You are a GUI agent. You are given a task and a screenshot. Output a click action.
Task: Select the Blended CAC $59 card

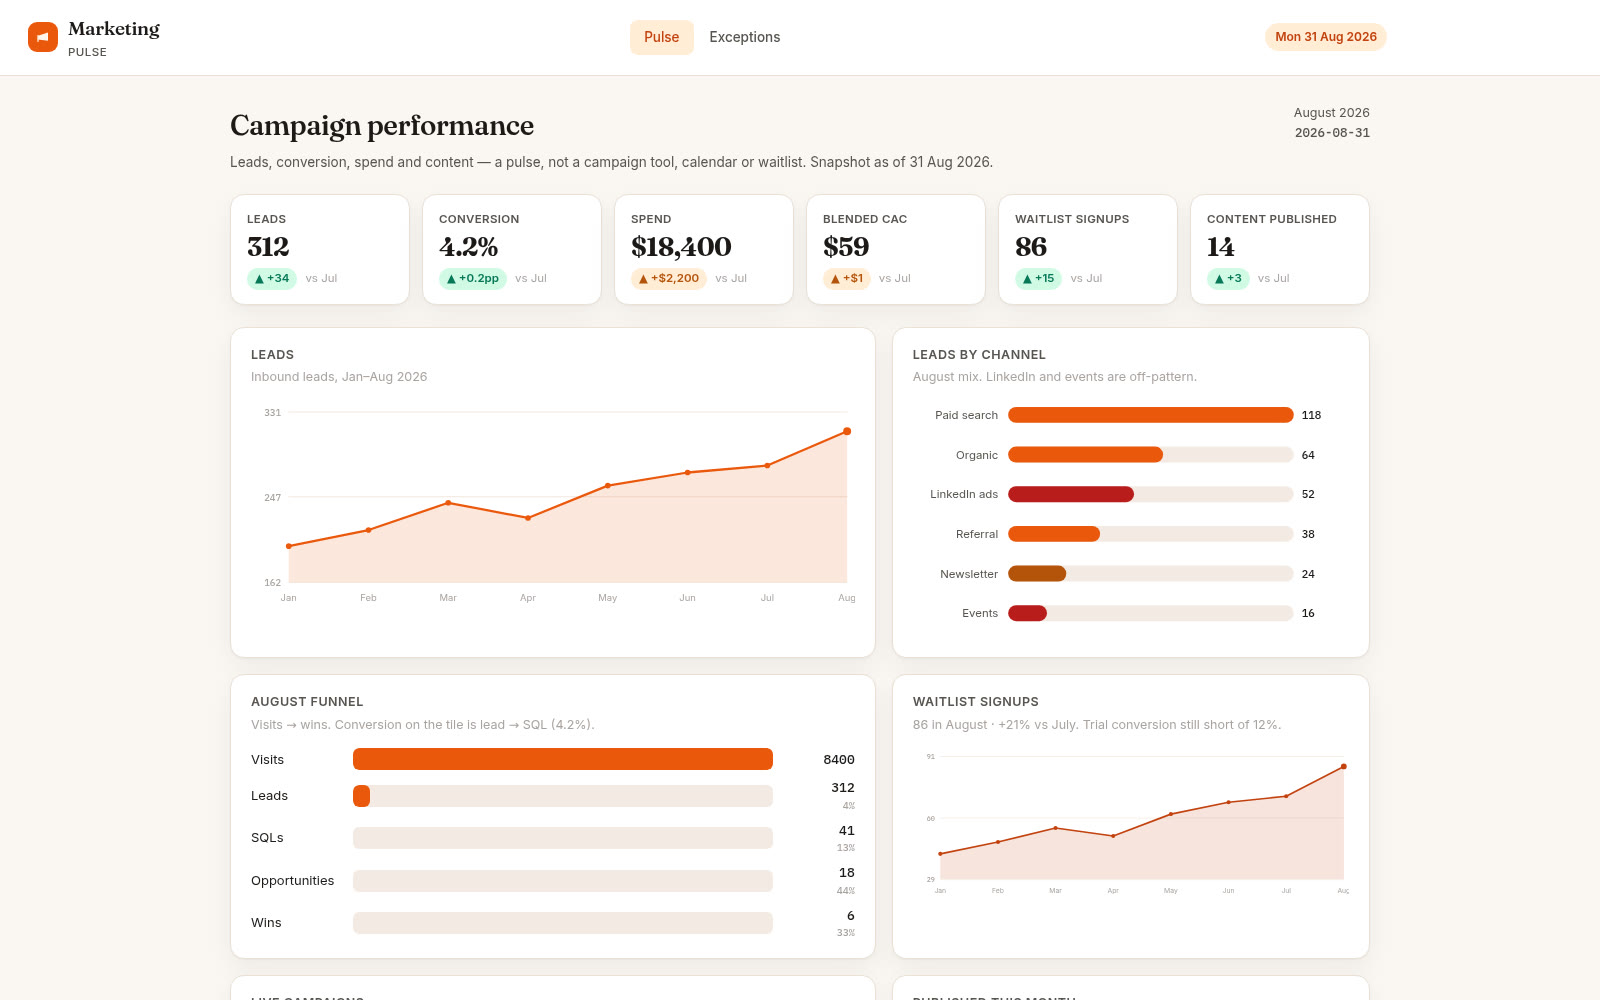click(896, 249)
